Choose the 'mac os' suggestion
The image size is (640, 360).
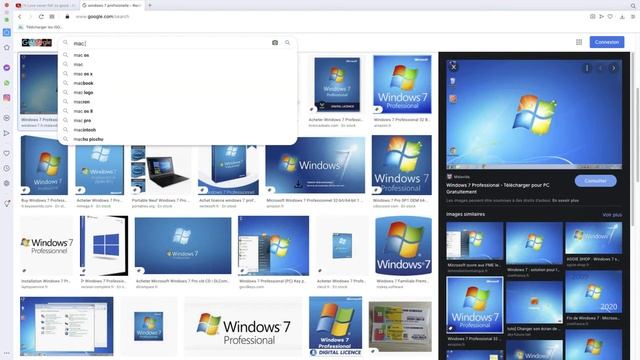(178, 55)
